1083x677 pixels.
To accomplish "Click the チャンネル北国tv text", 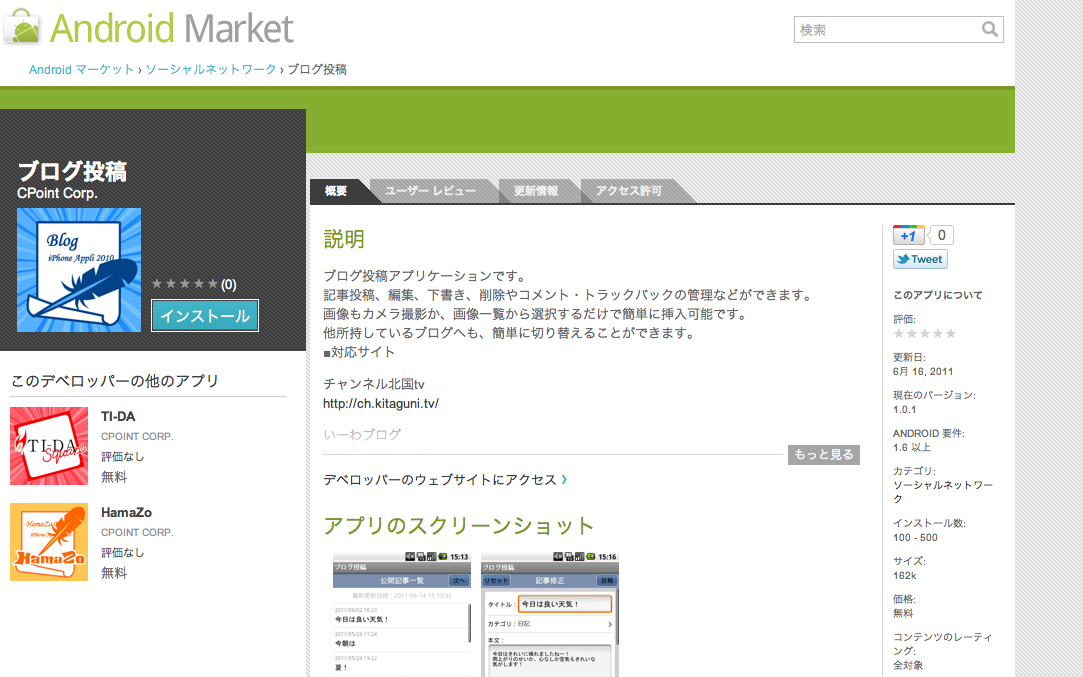I will [x=374, y=384].
